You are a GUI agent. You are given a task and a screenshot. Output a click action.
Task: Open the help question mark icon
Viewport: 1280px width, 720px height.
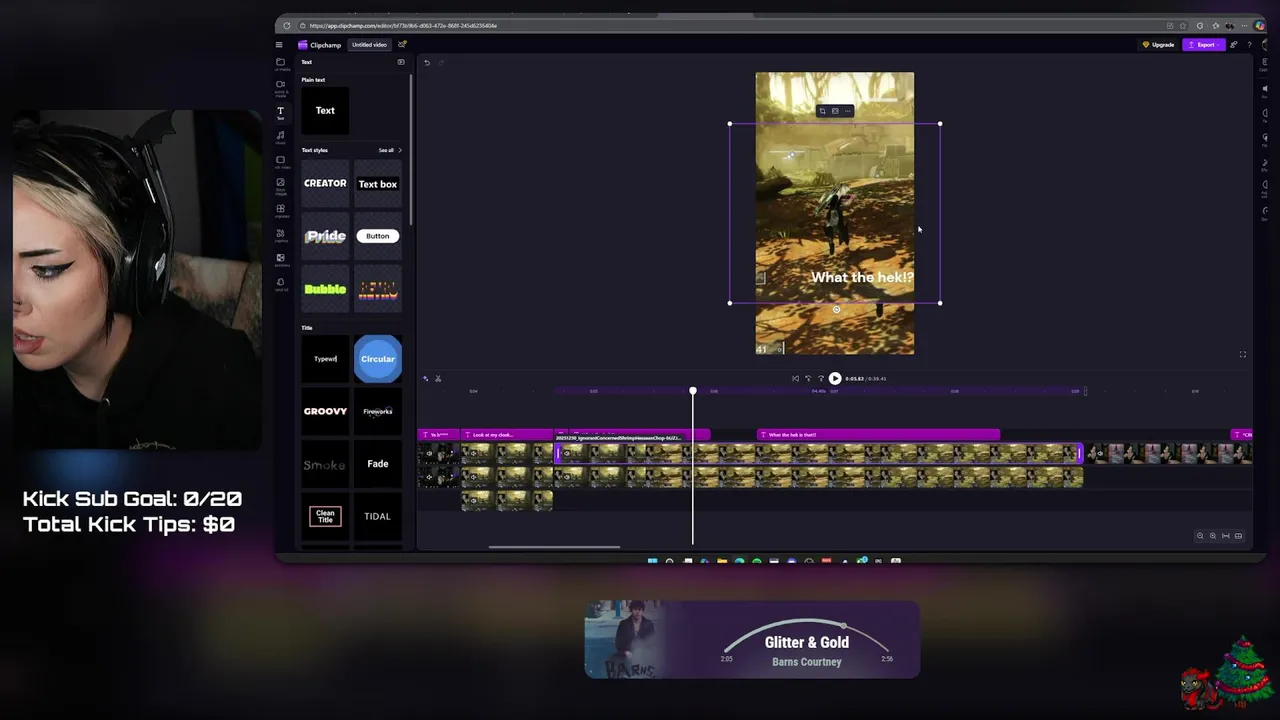point(1248,45)
